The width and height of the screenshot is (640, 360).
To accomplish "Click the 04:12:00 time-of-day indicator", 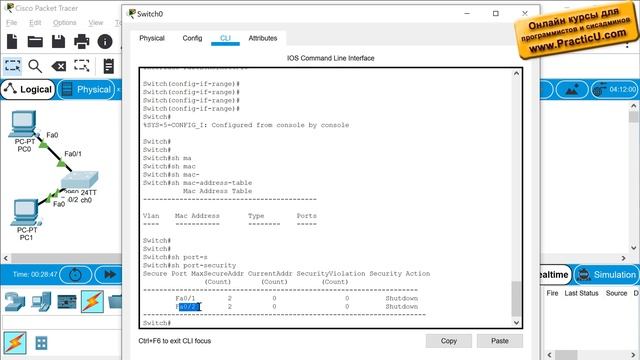I will pos(614,89).
